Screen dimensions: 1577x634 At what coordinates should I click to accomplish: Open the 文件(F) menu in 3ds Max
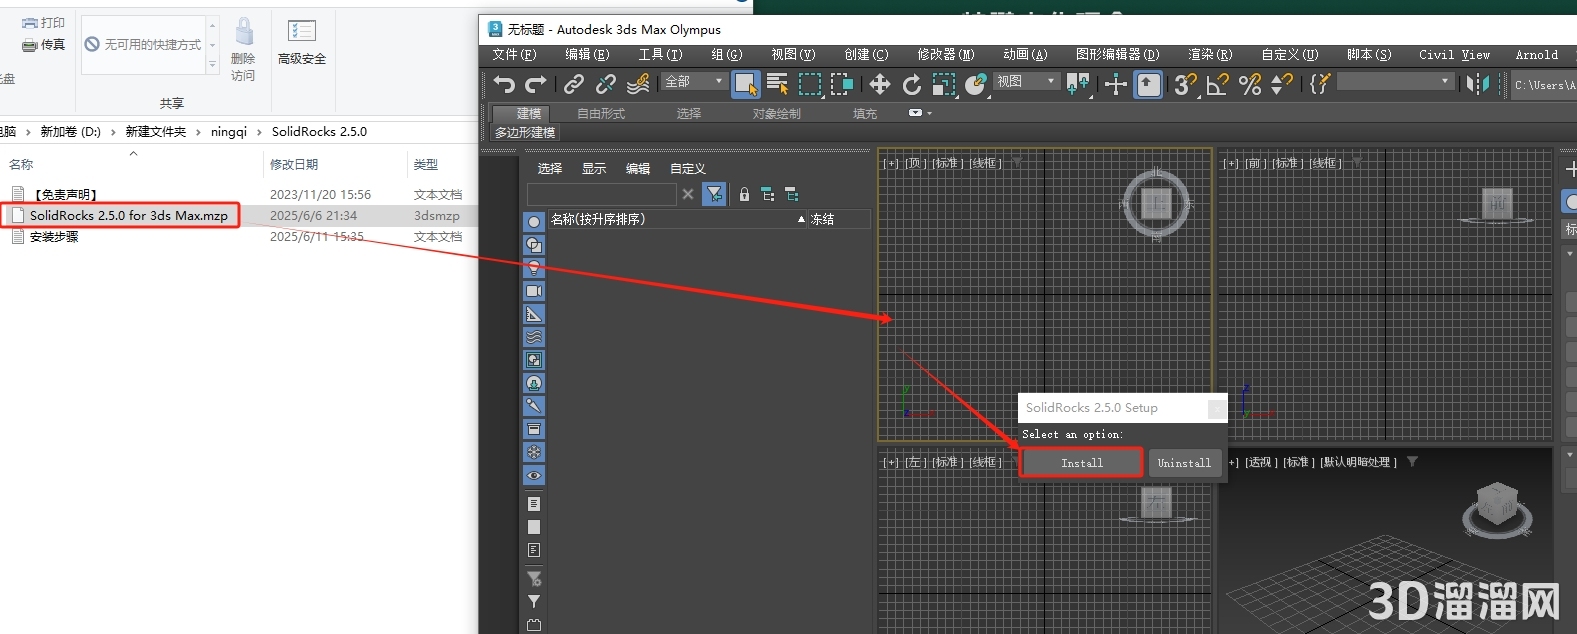(514, 55)
